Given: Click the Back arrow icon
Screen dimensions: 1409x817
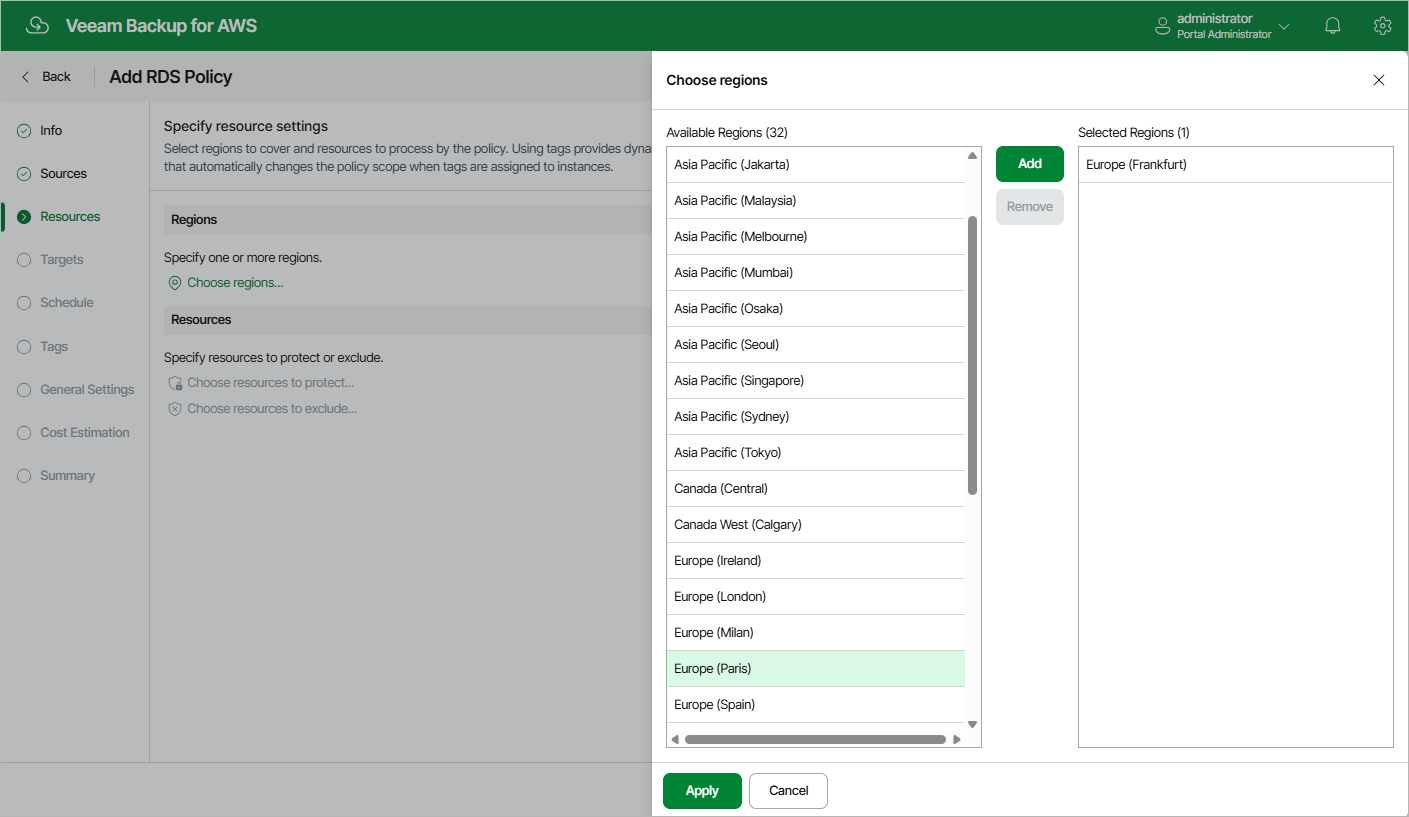Looking at the screenshot, I should (26, 77).
